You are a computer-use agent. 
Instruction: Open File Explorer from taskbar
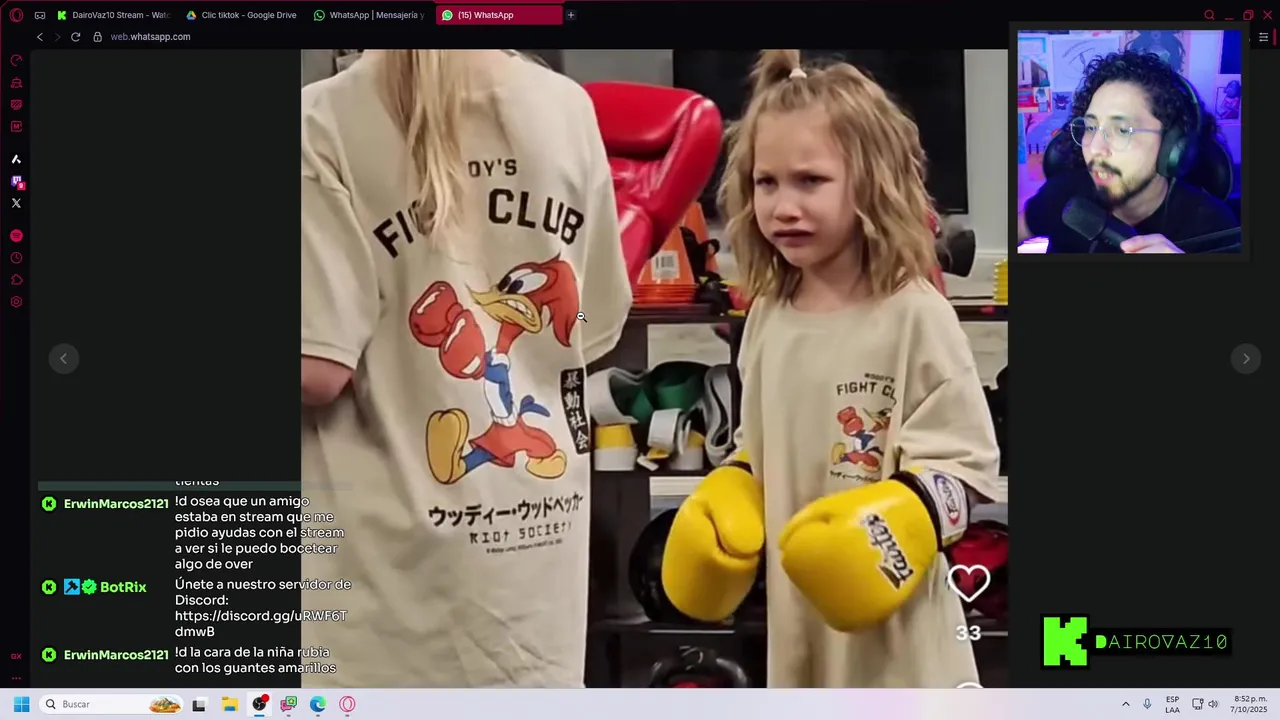click(229, 704)
